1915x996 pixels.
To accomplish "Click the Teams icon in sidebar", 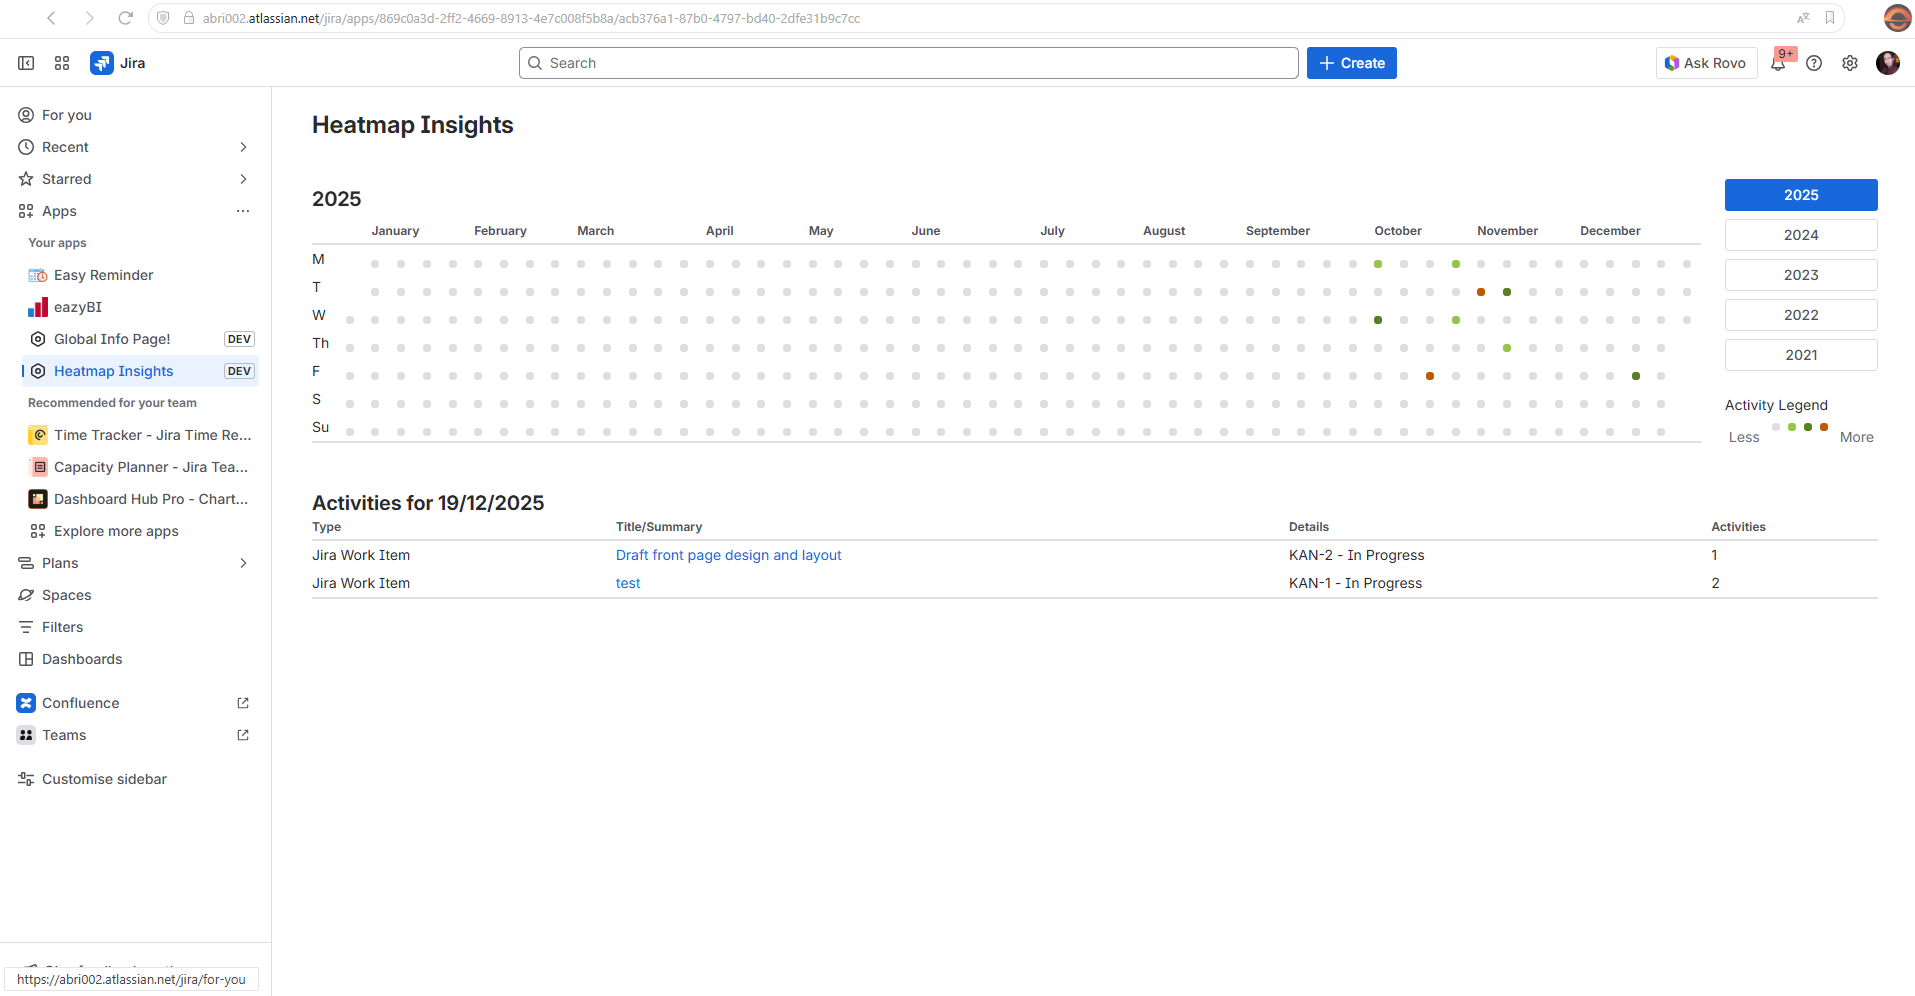I will click(x=26, y=735).
